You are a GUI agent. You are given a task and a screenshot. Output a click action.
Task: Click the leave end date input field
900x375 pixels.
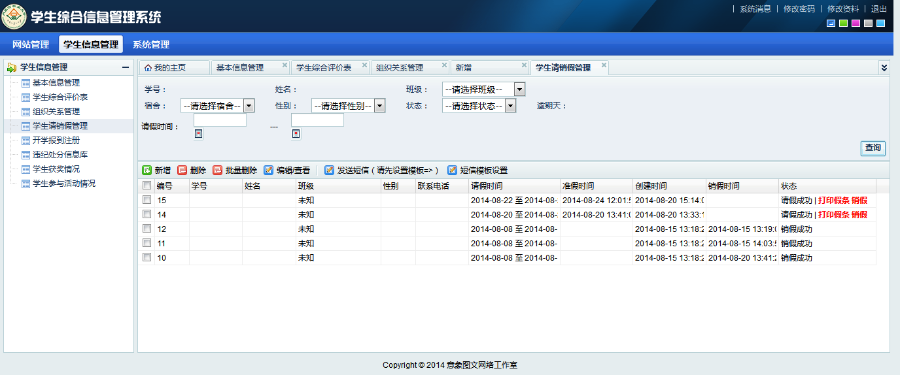tap(317, 120)
